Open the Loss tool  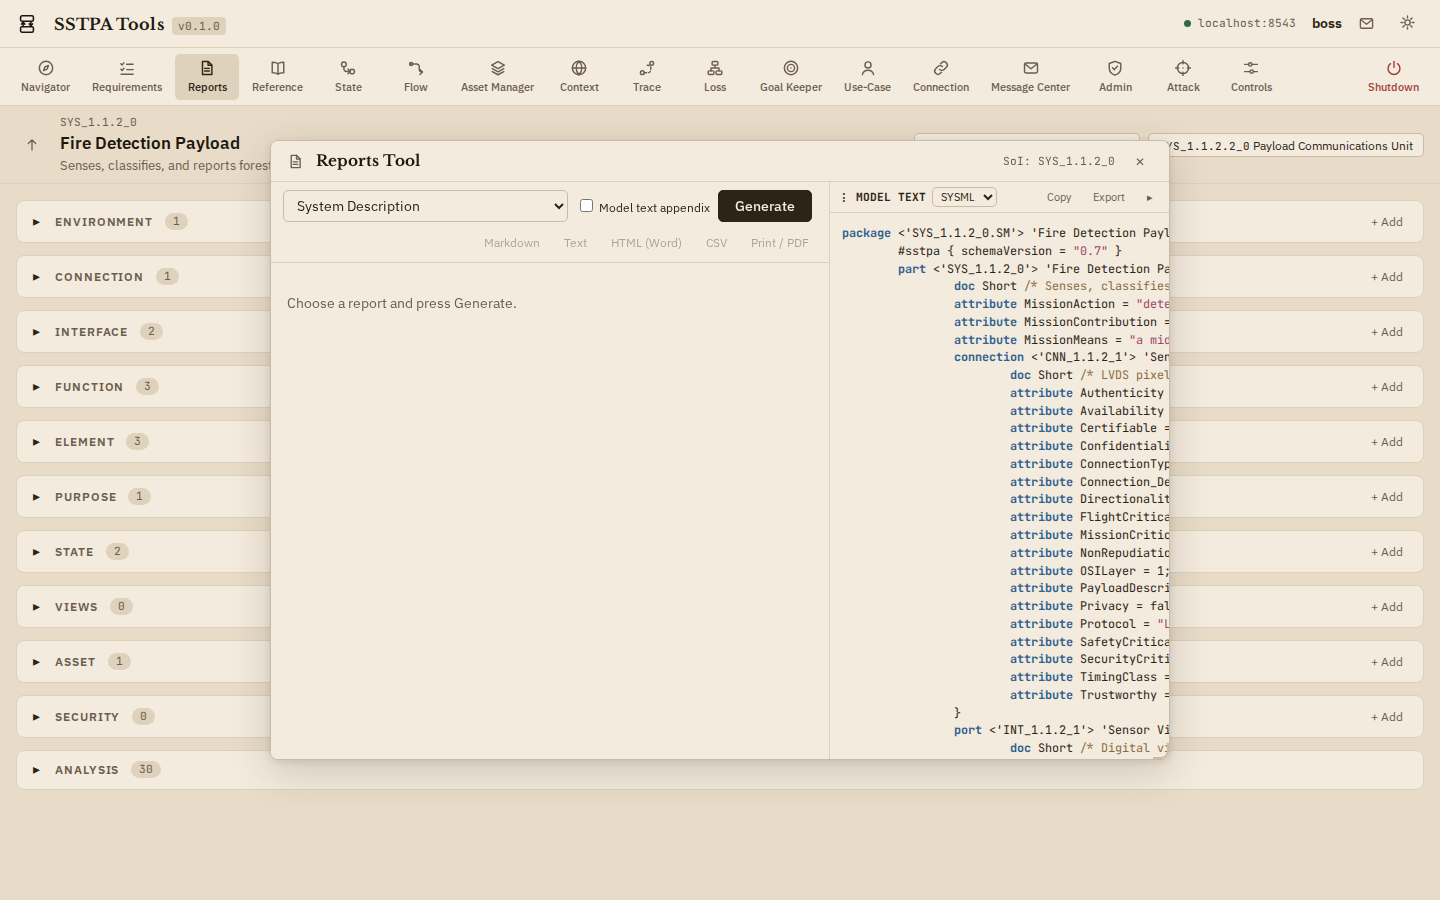tap(715, 77)
